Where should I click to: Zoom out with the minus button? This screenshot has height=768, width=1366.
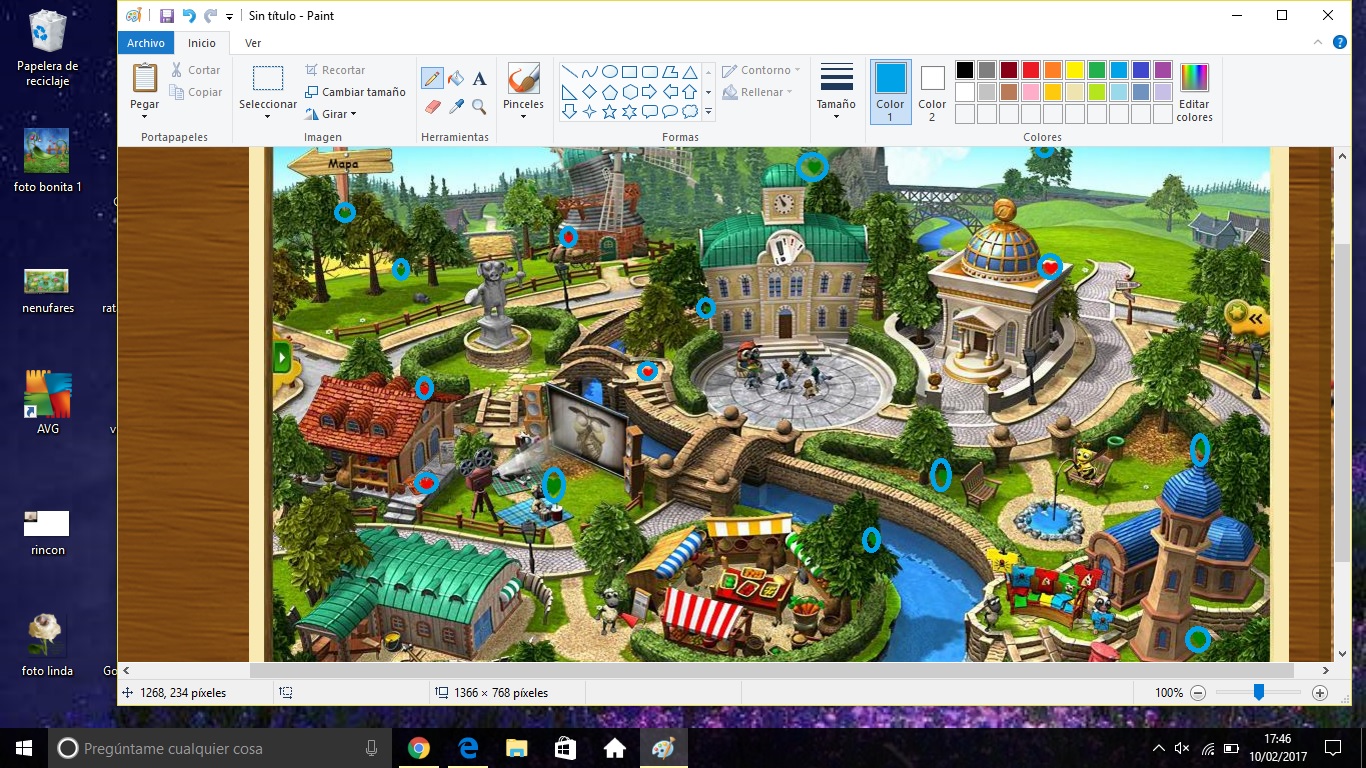pyautogui.click(x=1197, y=693)
